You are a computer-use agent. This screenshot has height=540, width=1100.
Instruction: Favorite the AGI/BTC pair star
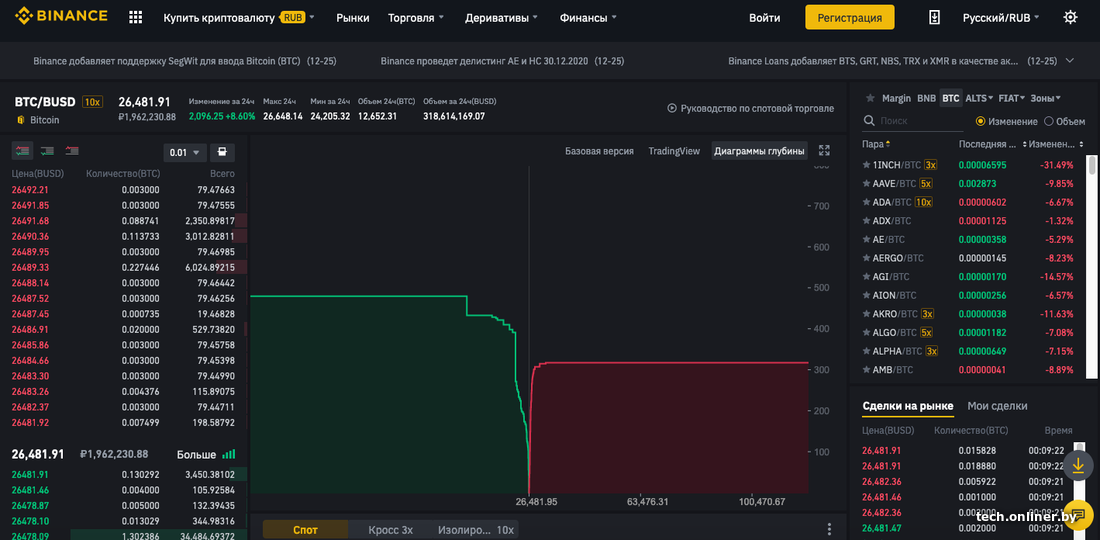(x=866, y=276)
